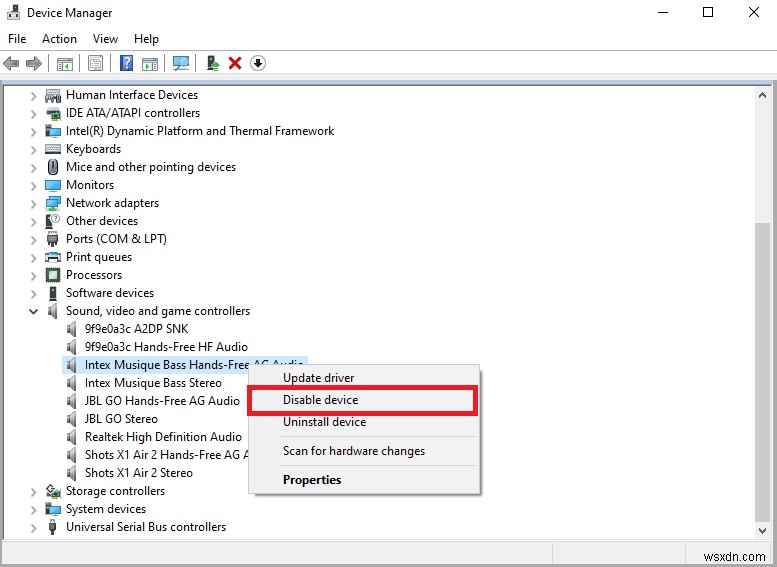
Task: Expand the Processors node
Action: (x=33, y=276)
